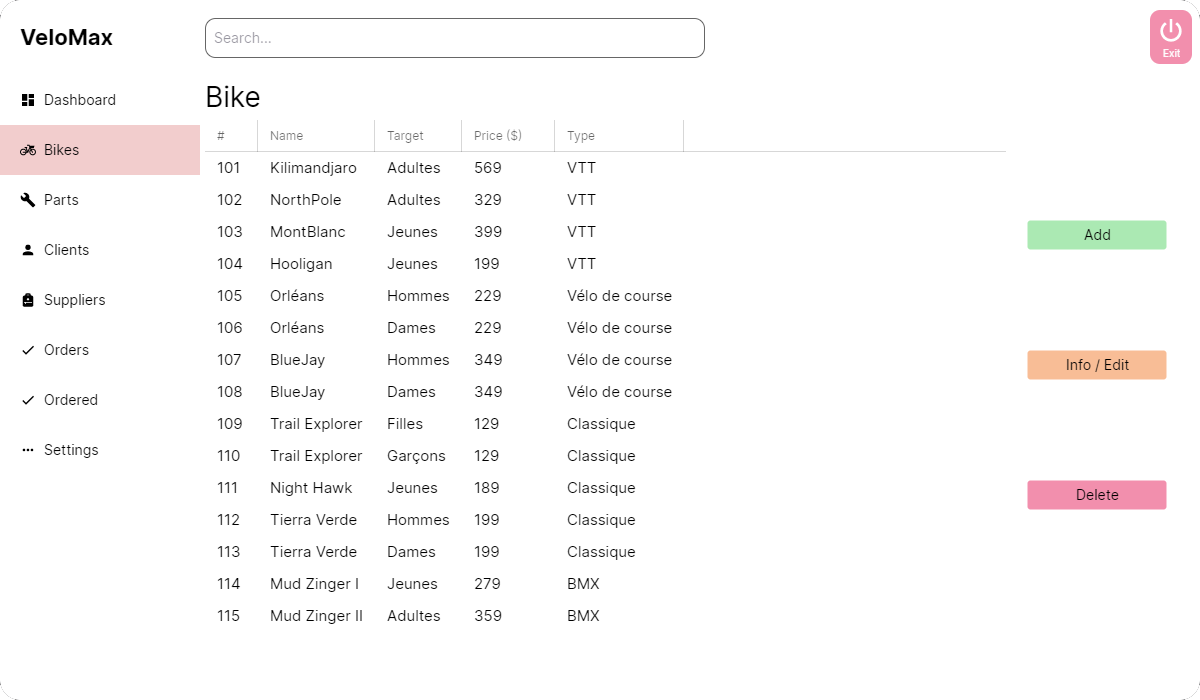Viewport: 1200px width, 700px height.
Task: Select the checkmark icon beside Ordered
Action: (x=26, y=400)
